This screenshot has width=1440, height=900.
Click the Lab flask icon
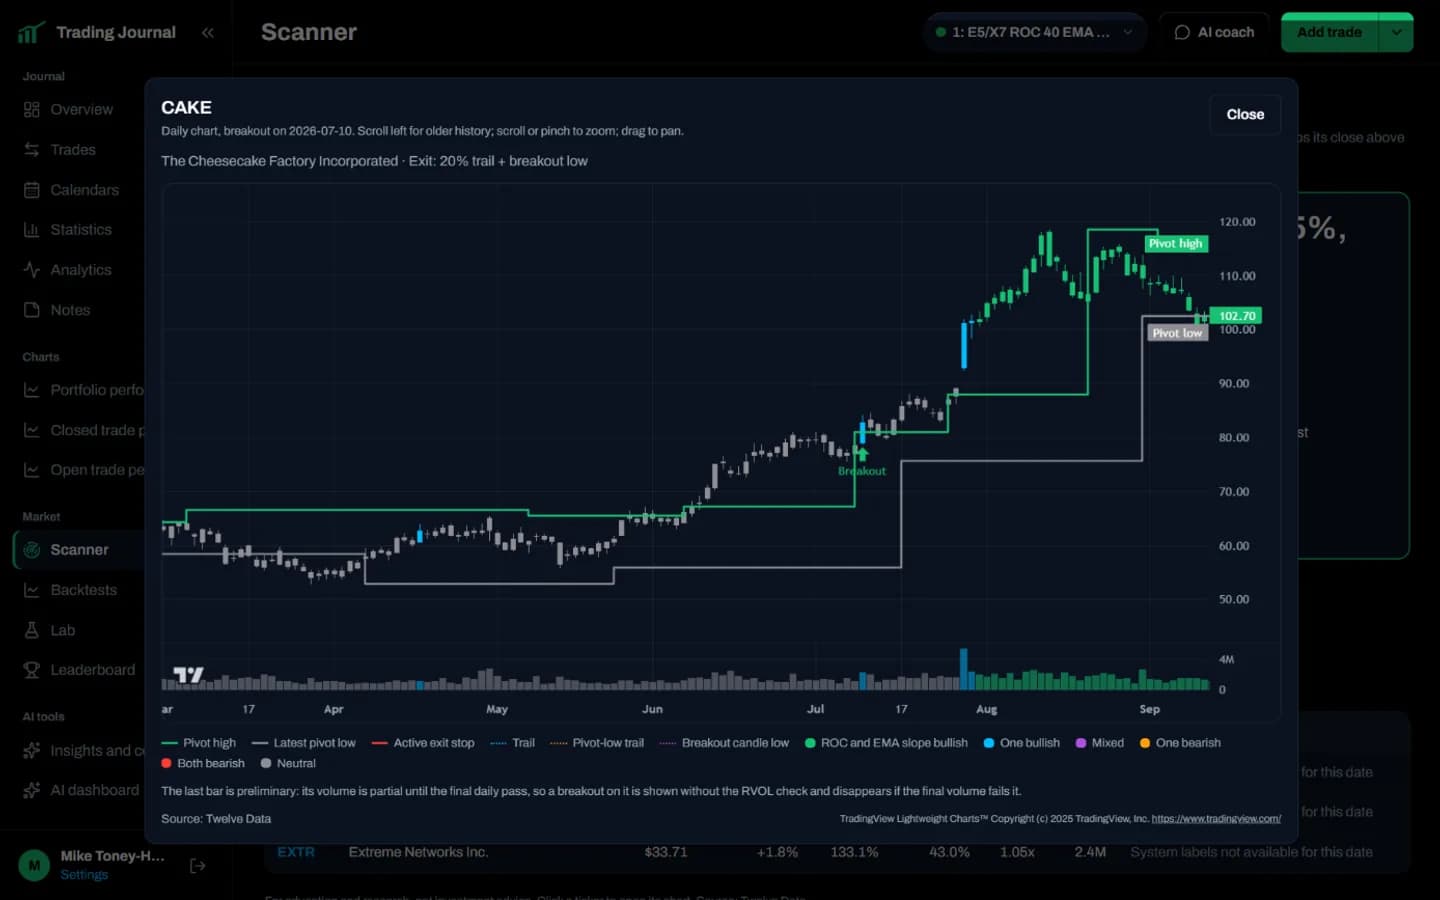(x=32, y=630)
